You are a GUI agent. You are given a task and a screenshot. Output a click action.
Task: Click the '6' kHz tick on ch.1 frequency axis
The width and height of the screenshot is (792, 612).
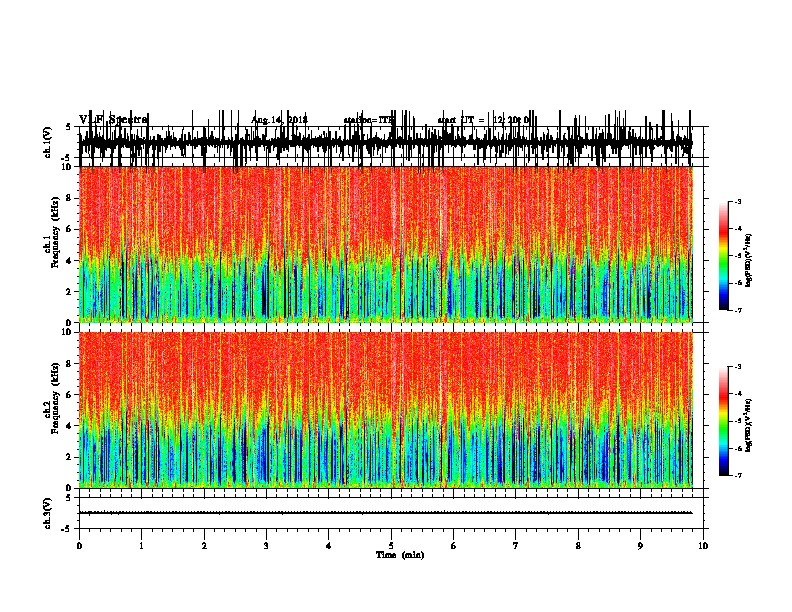[x=70, y=229]
